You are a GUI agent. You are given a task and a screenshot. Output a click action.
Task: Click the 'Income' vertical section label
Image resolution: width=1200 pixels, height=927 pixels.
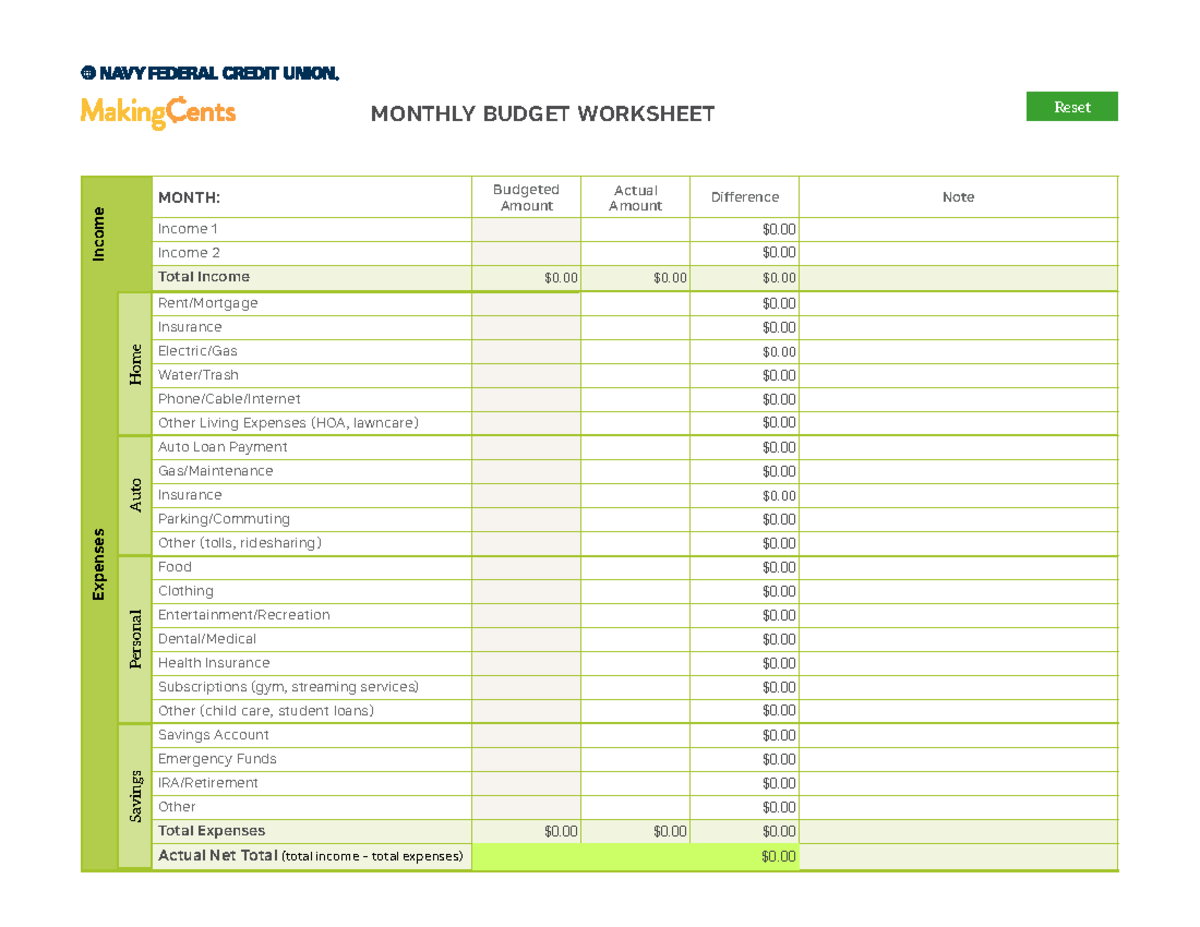click(98, 235)
